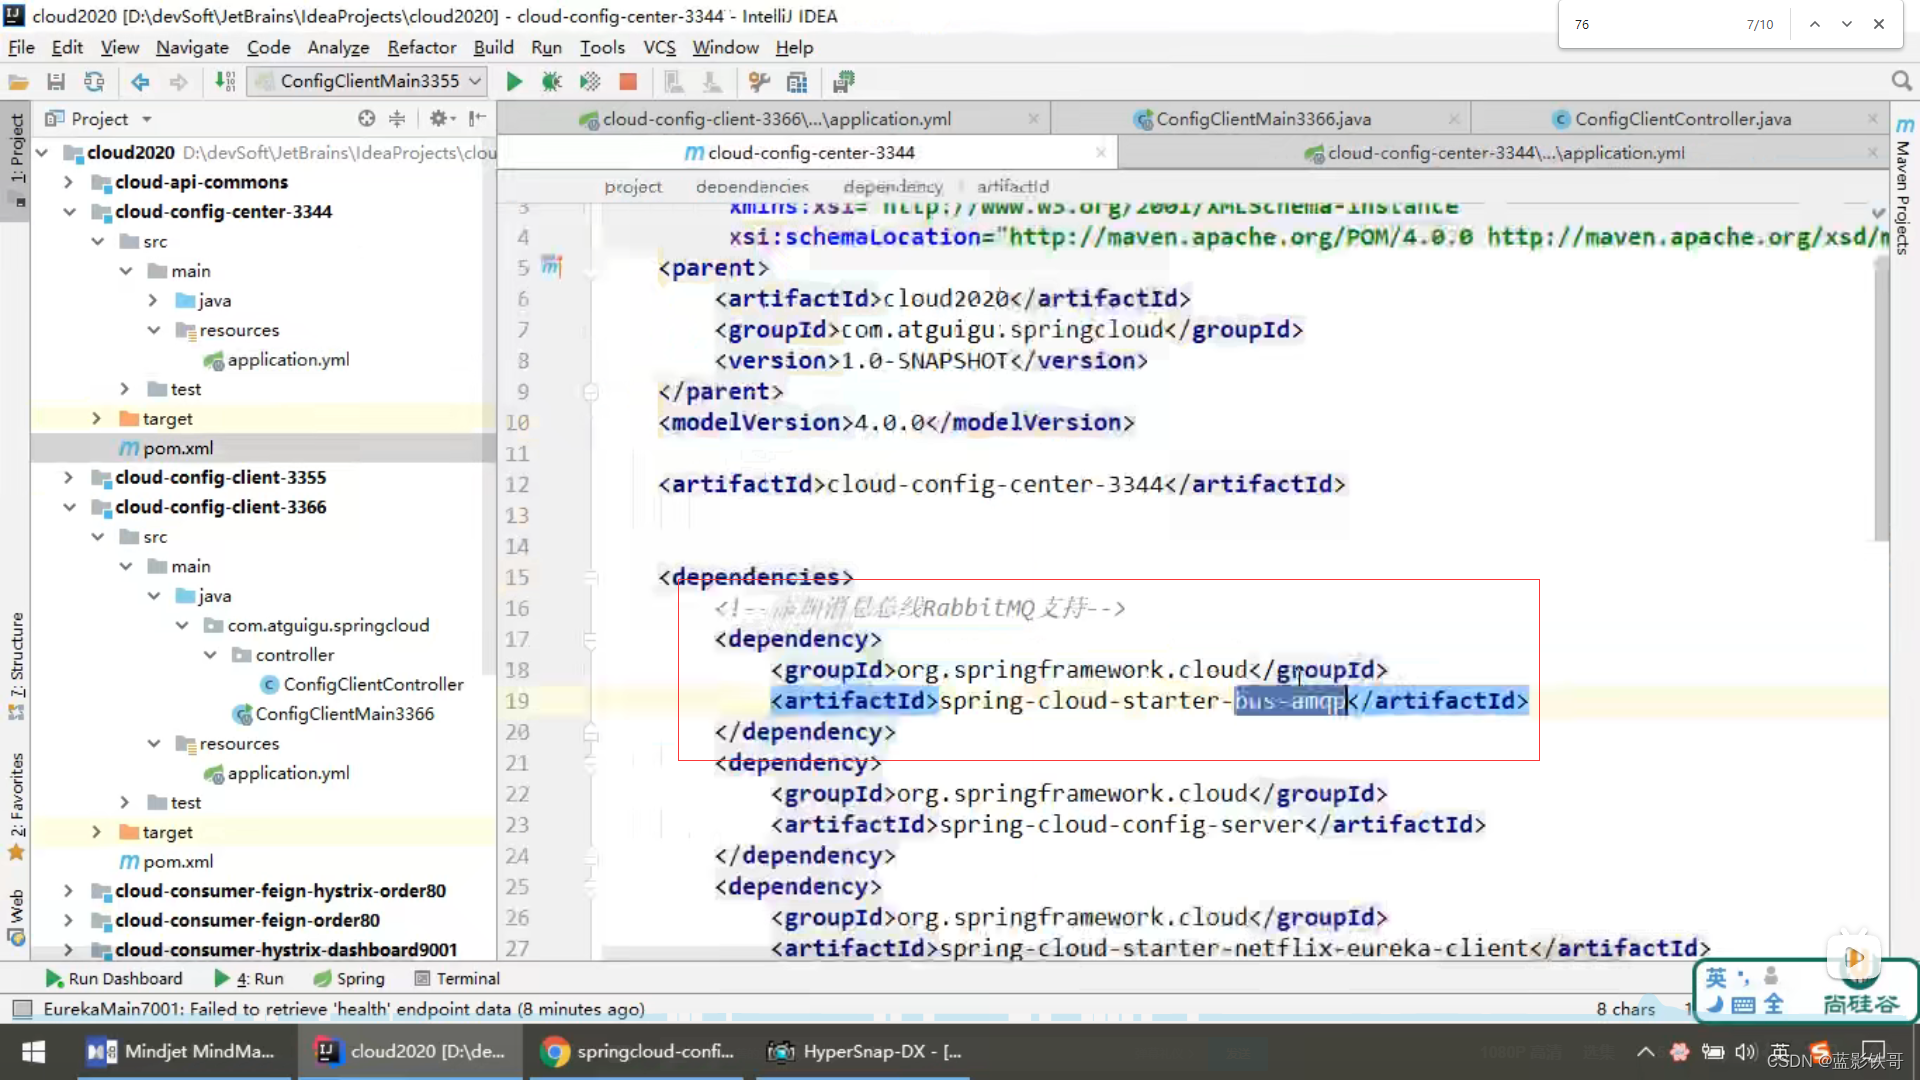Open the Project Structure icon
The width and height of the screenshot is (1920, 1080).
coord(797,82)
